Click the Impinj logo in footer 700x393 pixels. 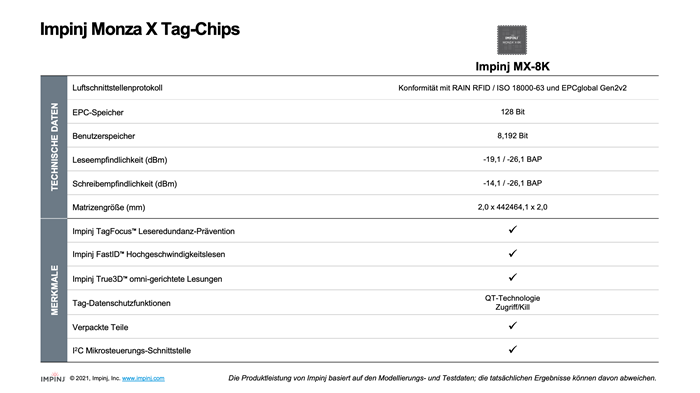(x=53, y=377)
